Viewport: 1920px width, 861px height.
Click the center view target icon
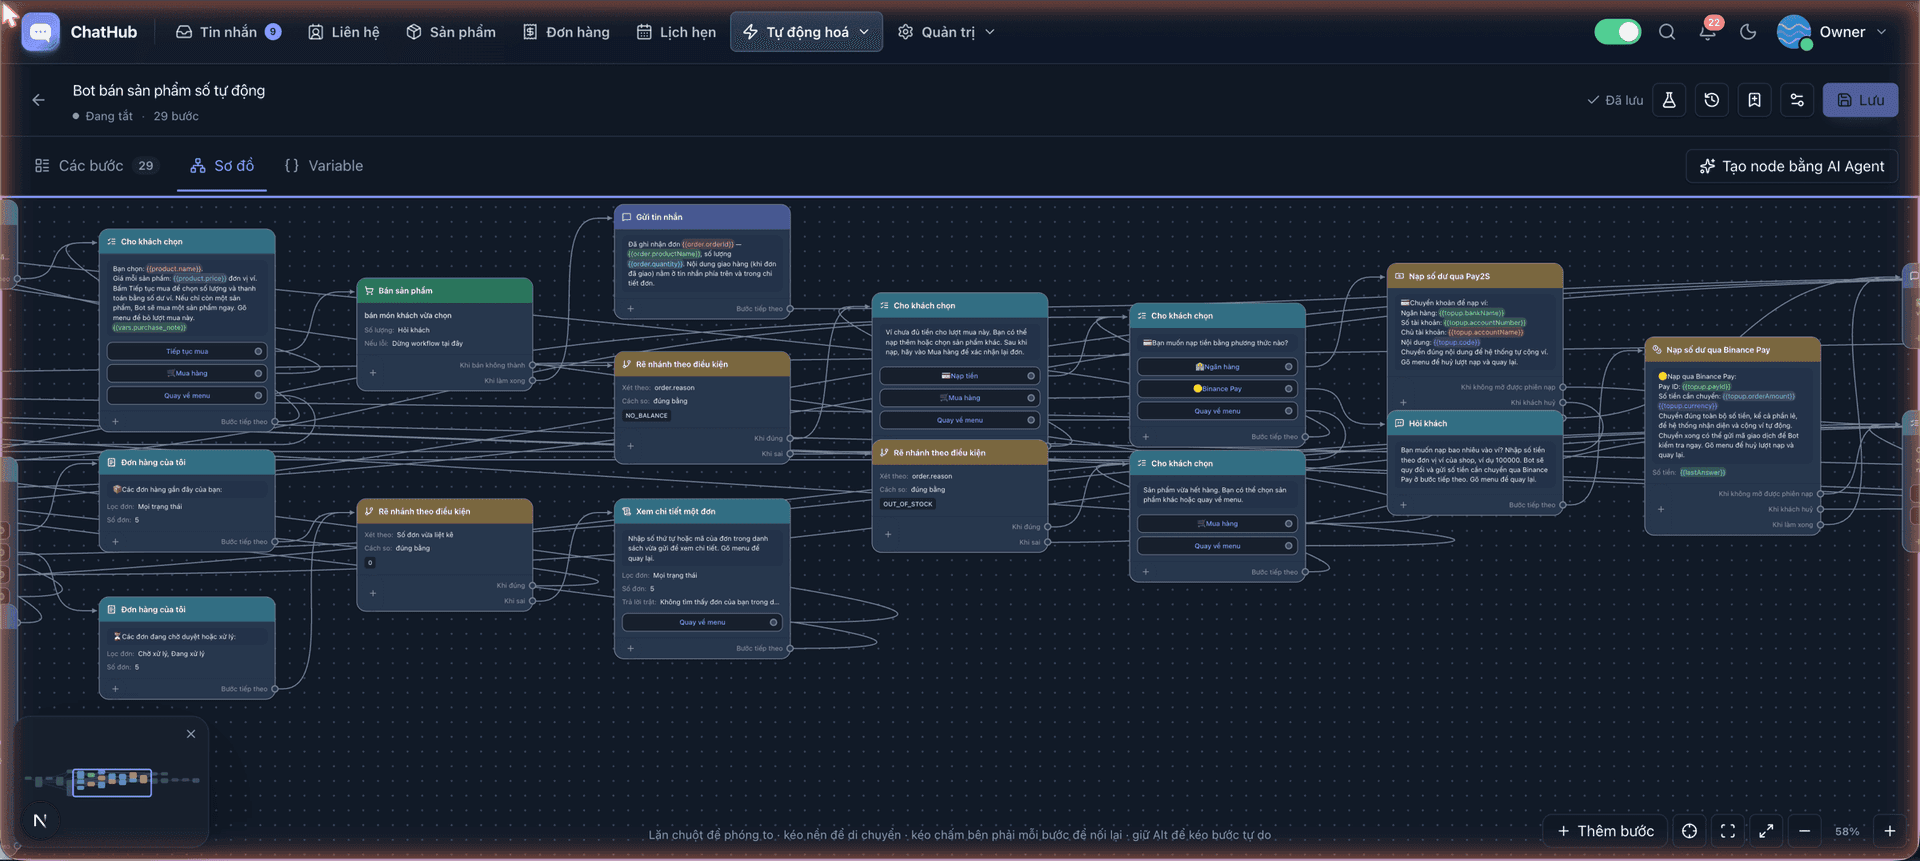(x=1689, y=831)
